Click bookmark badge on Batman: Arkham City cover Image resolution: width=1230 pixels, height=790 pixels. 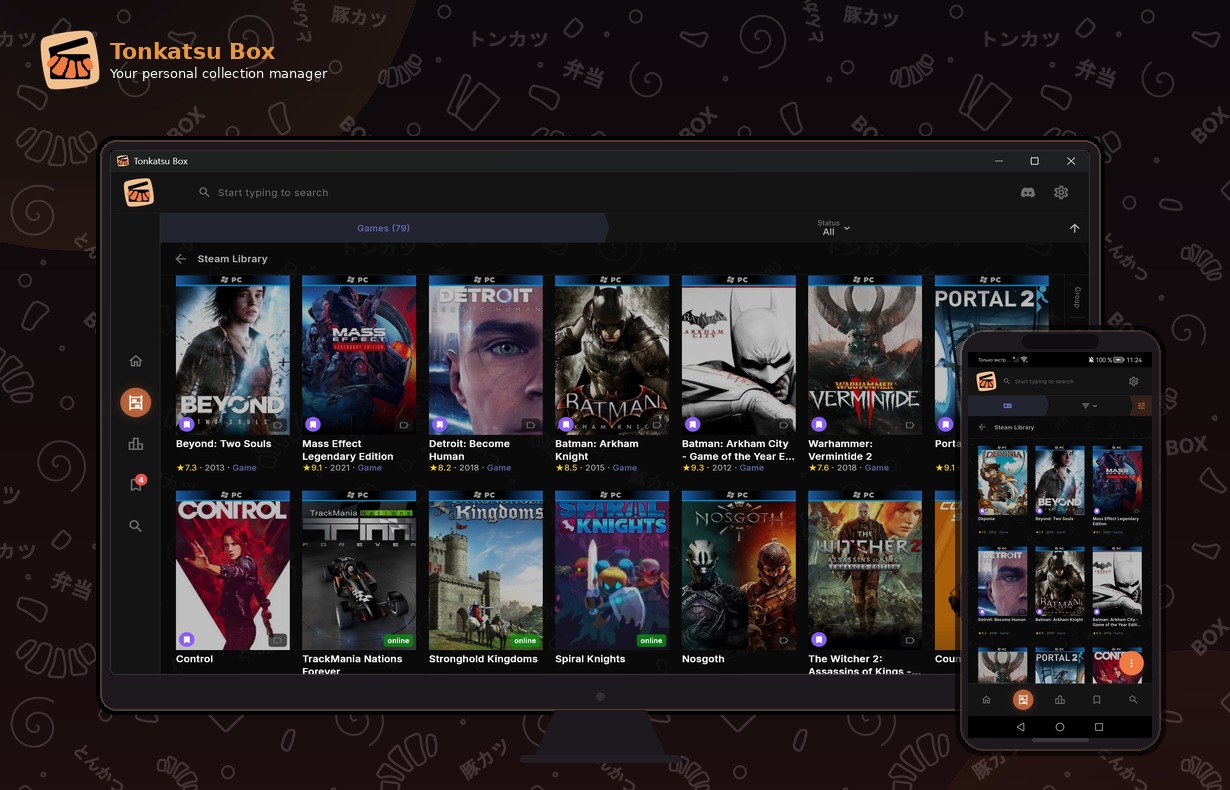coord(692,424)
